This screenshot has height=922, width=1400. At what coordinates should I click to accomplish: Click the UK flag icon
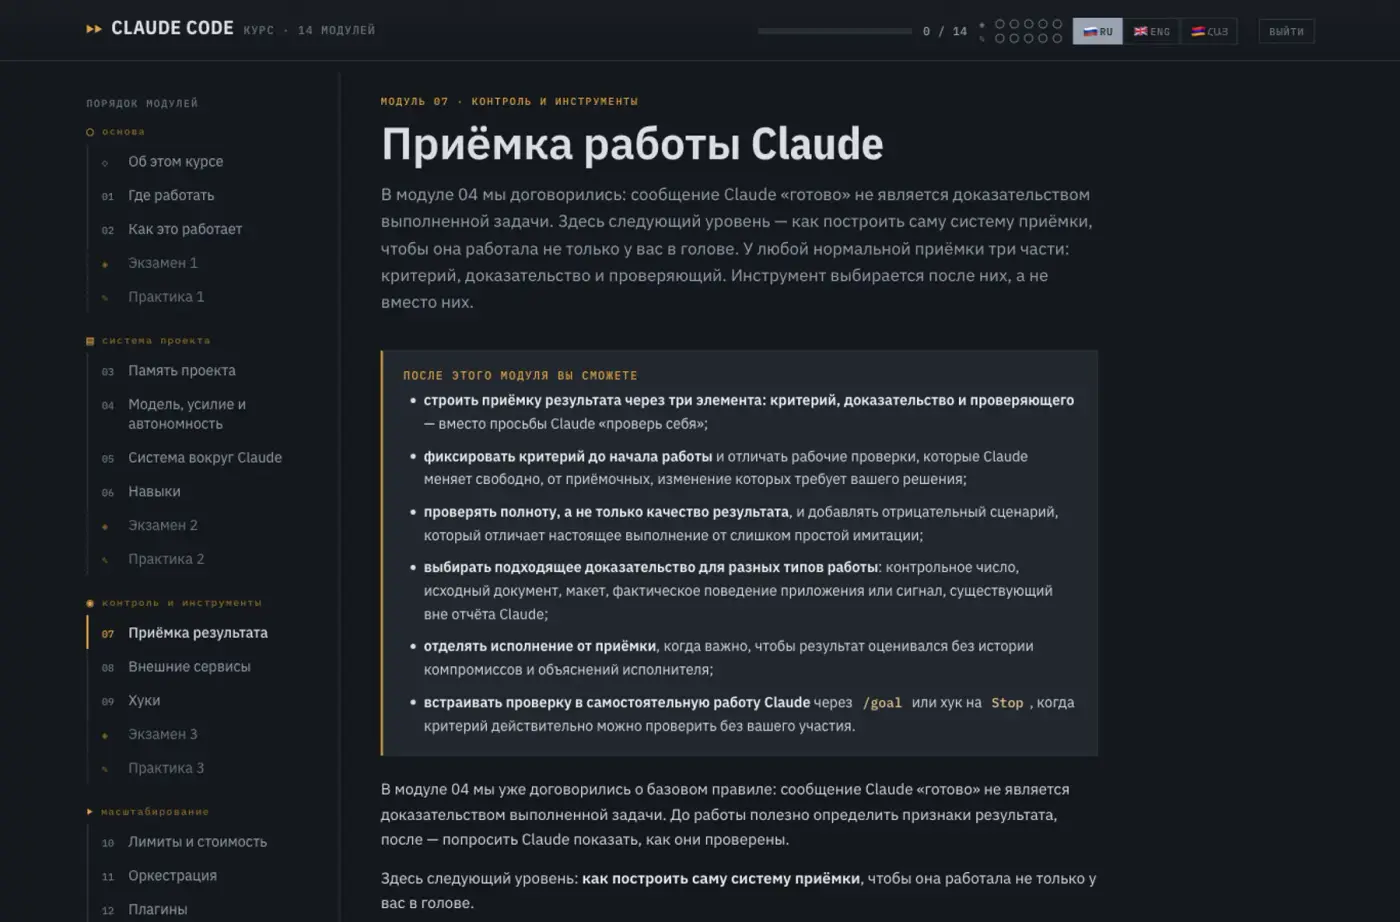[x=1140, y=31]
